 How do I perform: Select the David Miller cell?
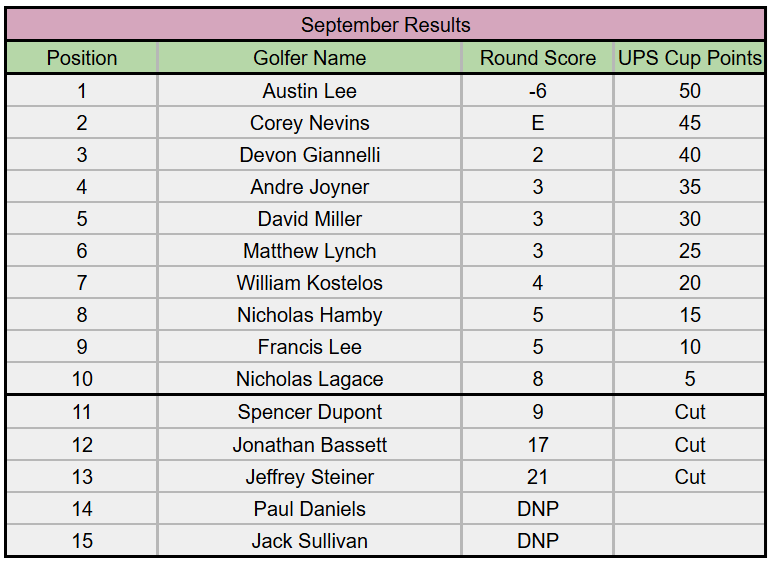(x=309, y=219)
